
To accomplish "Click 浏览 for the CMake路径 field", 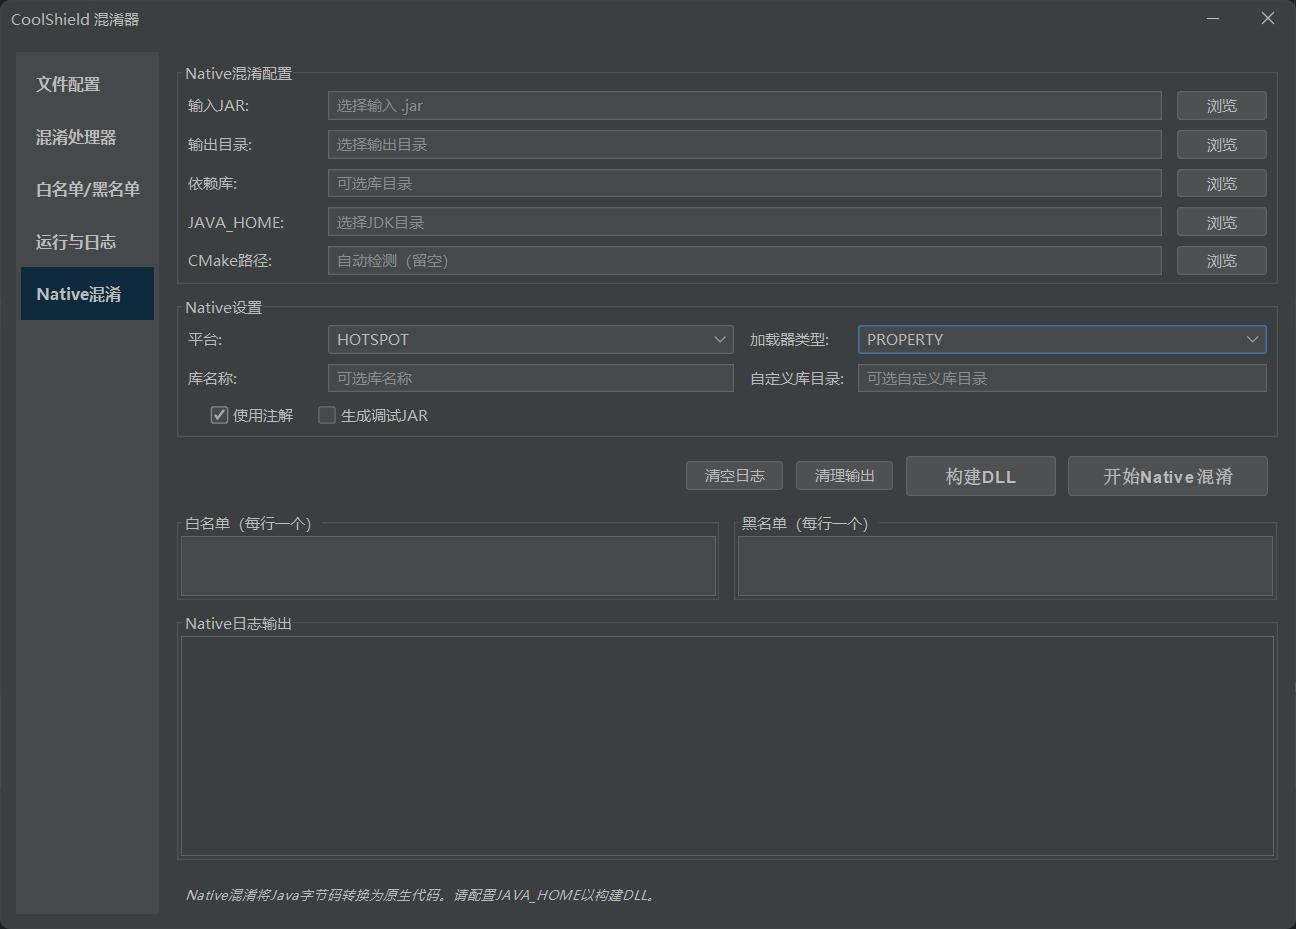I will (x=1221, y=261).
